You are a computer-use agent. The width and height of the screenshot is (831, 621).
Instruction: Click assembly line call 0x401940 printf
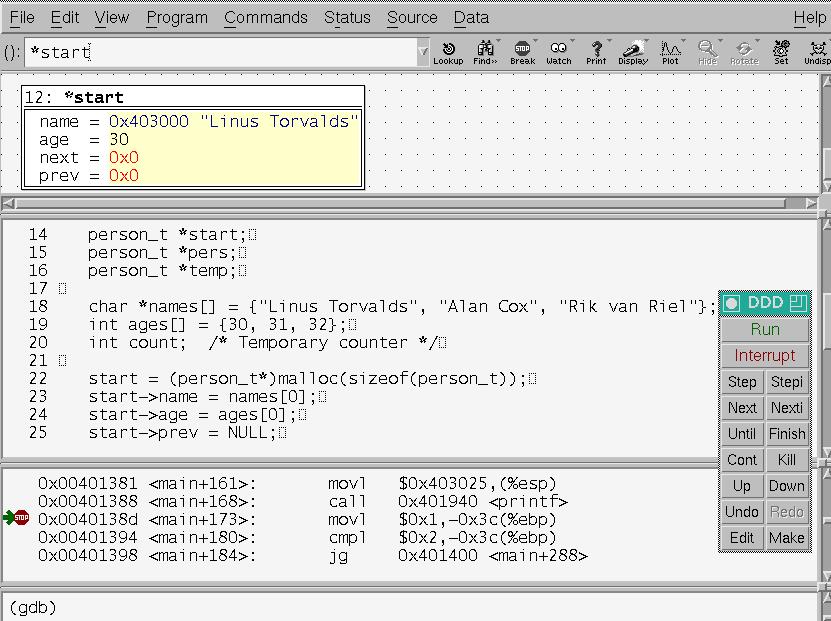(303, 501)
